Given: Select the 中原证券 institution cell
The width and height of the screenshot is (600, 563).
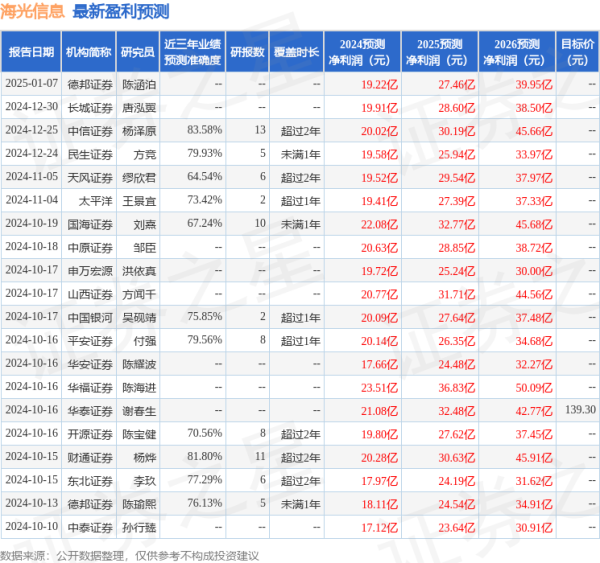Looking at the screenshot, I should point(90,248).
